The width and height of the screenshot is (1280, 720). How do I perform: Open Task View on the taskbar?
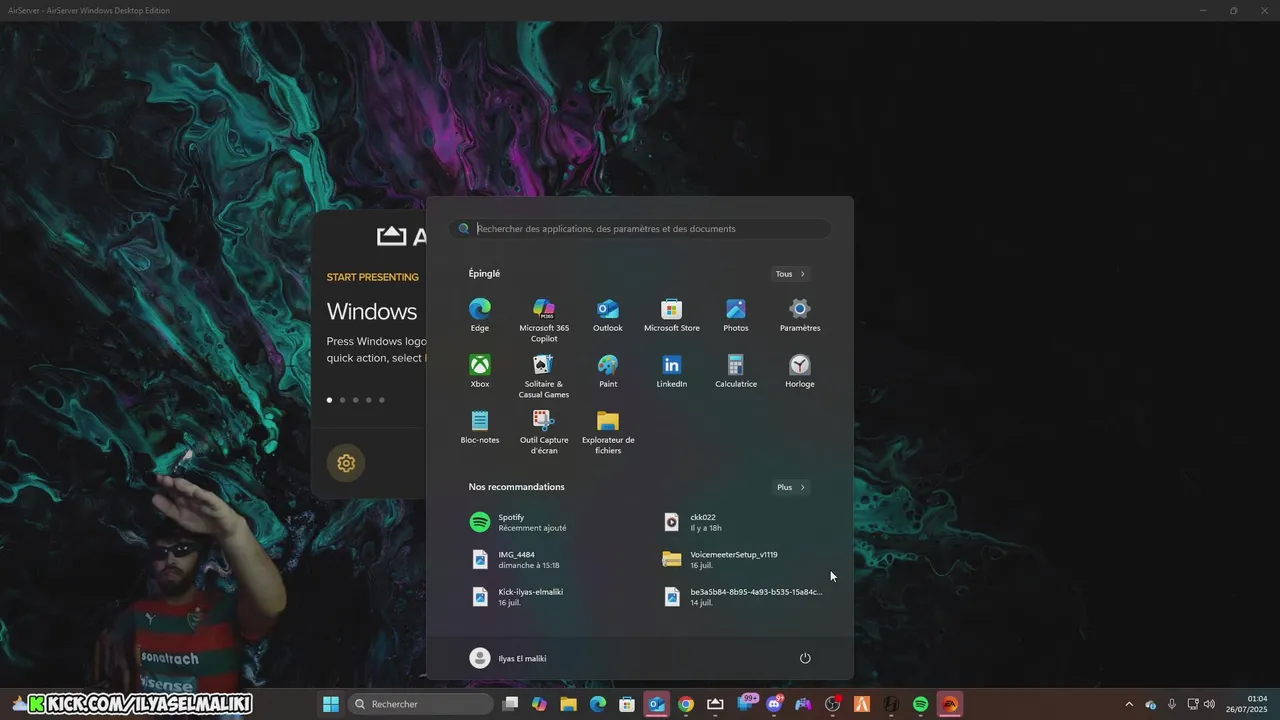pos(510,704)
